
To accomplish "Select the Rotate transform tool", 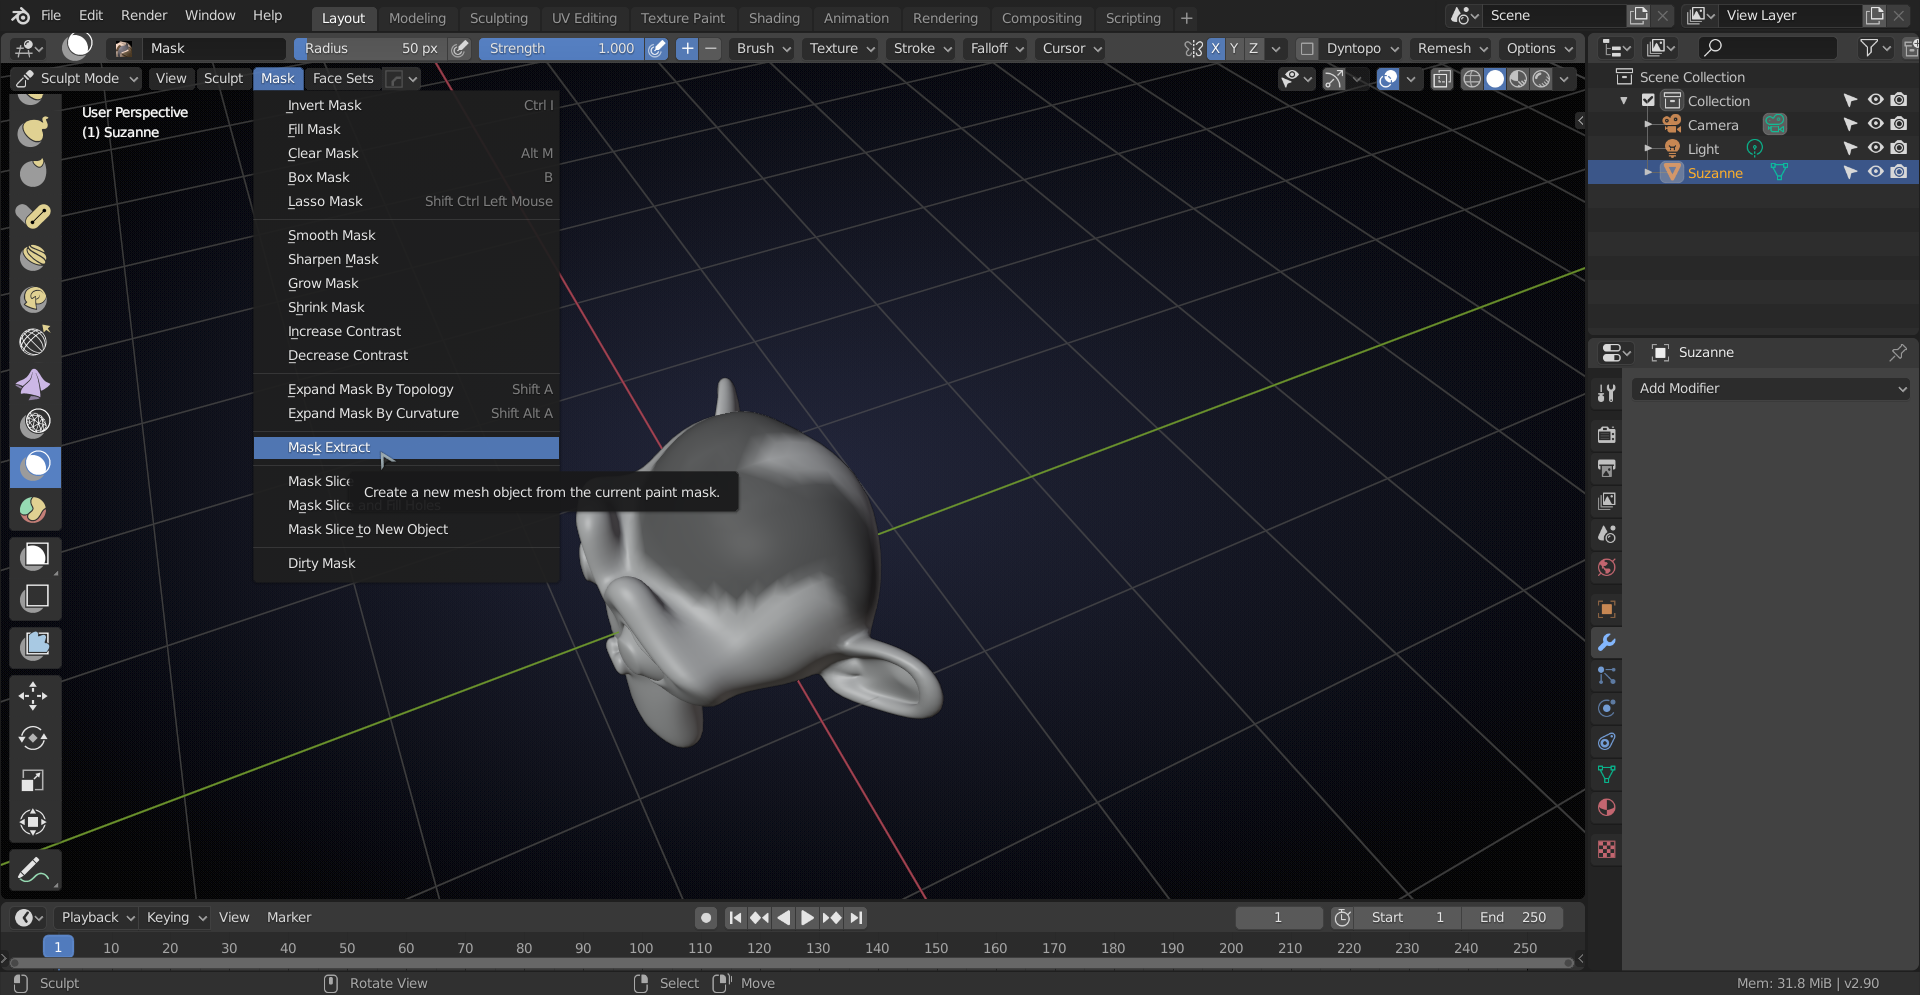I will 33,738.
